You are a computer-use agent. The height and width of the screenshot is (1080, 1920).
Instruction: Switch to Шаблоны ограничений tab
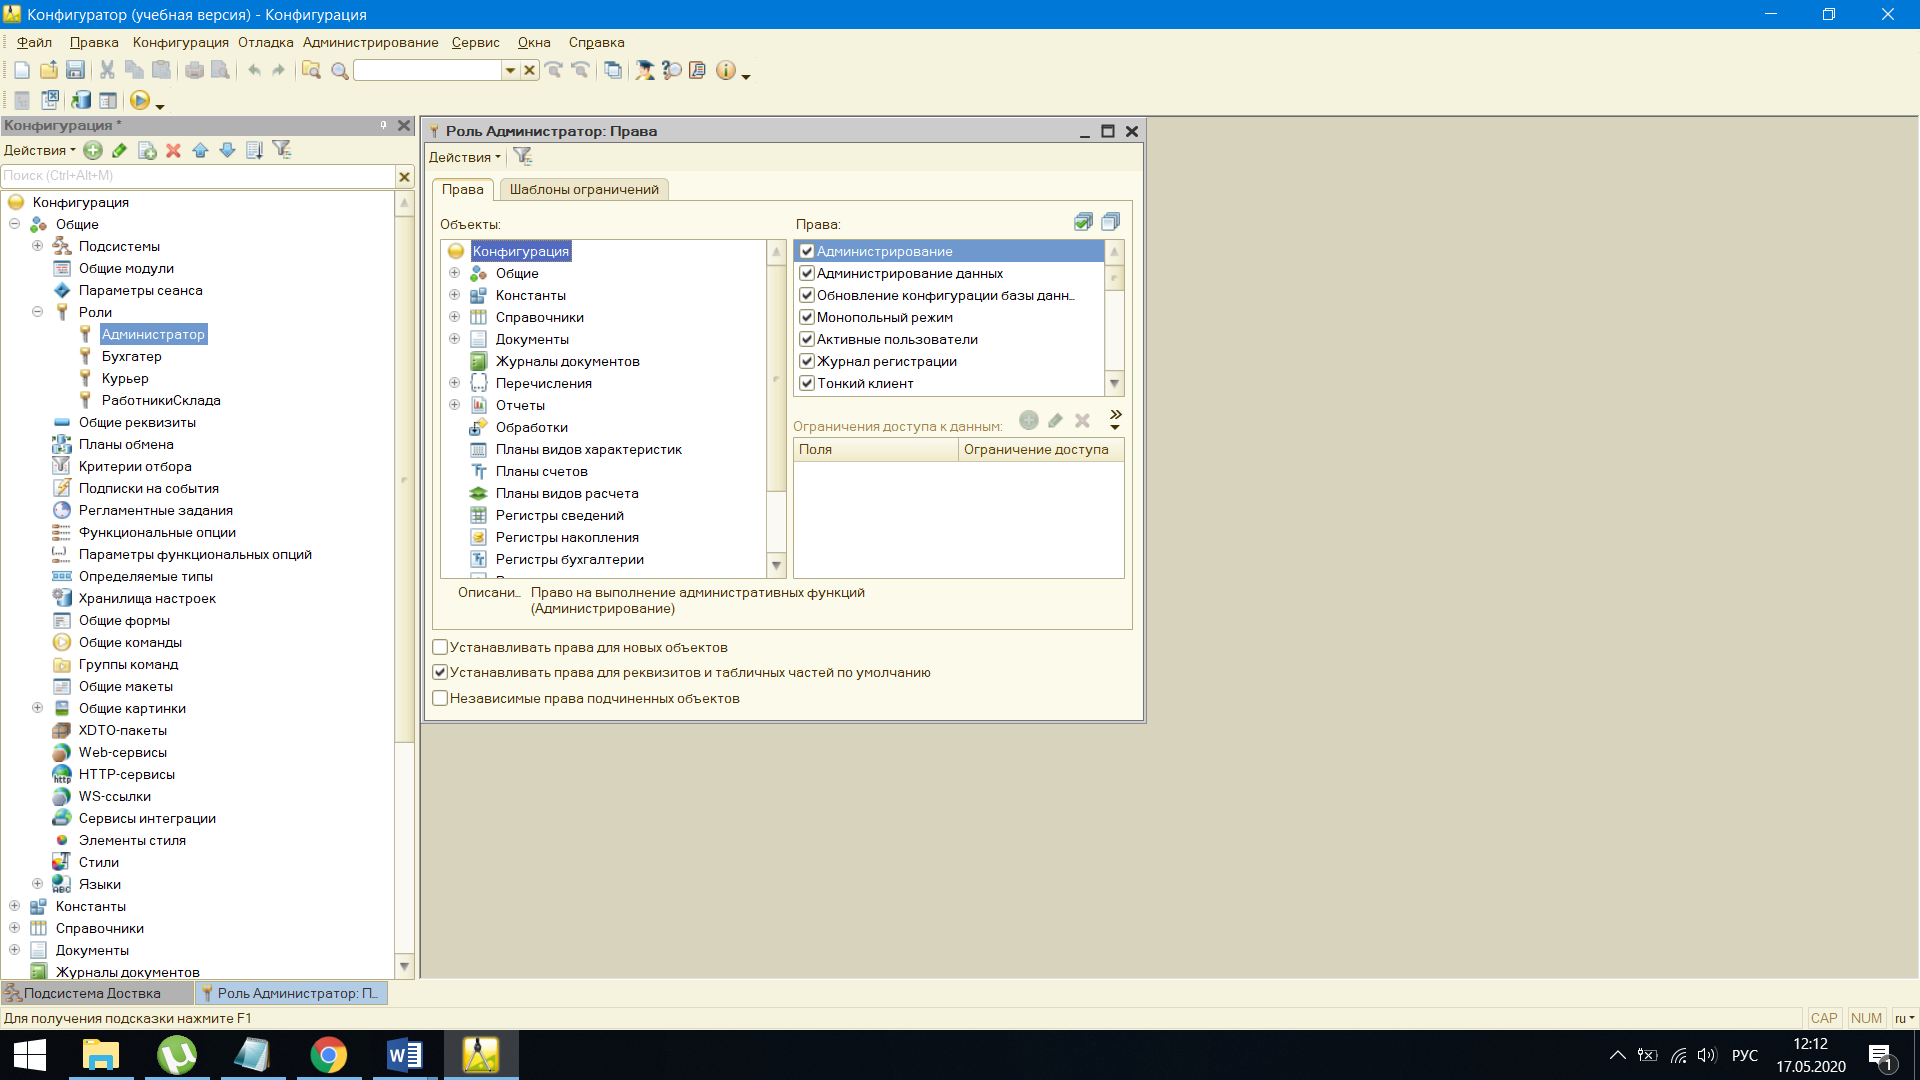click(584, 189)
